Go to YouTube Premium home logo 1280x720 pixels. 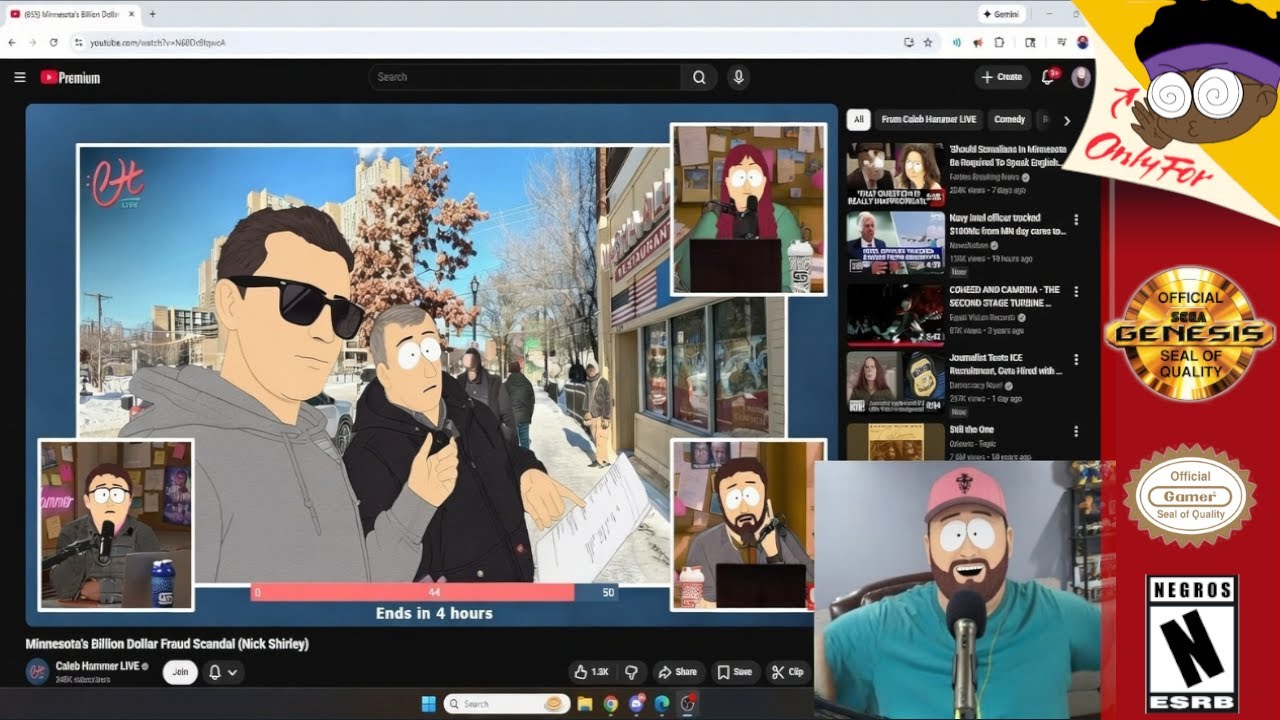70,77
